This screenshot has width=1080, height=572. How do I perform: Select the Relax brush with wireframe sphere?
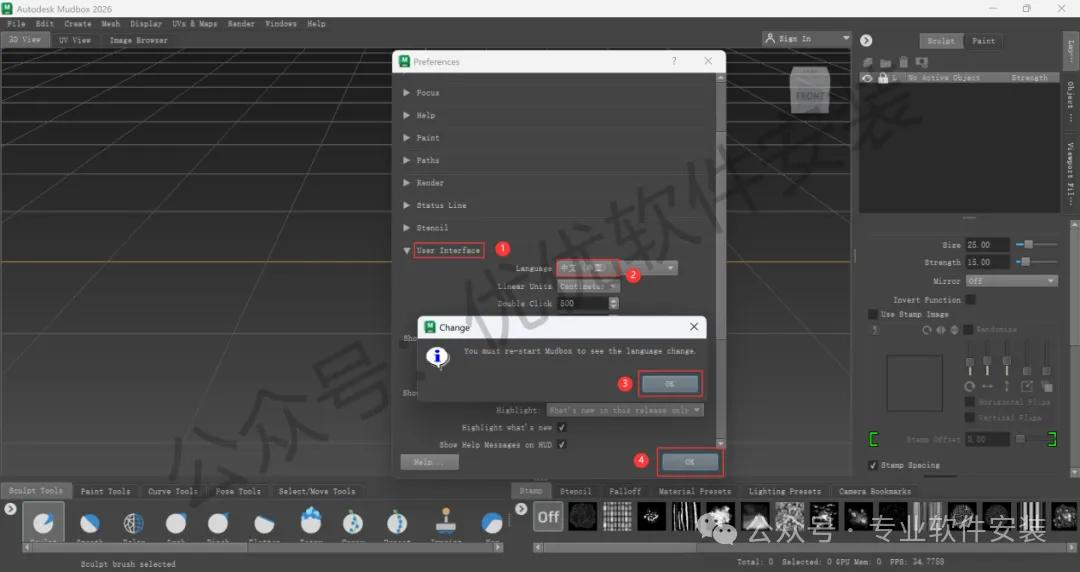tap(133, 524)
